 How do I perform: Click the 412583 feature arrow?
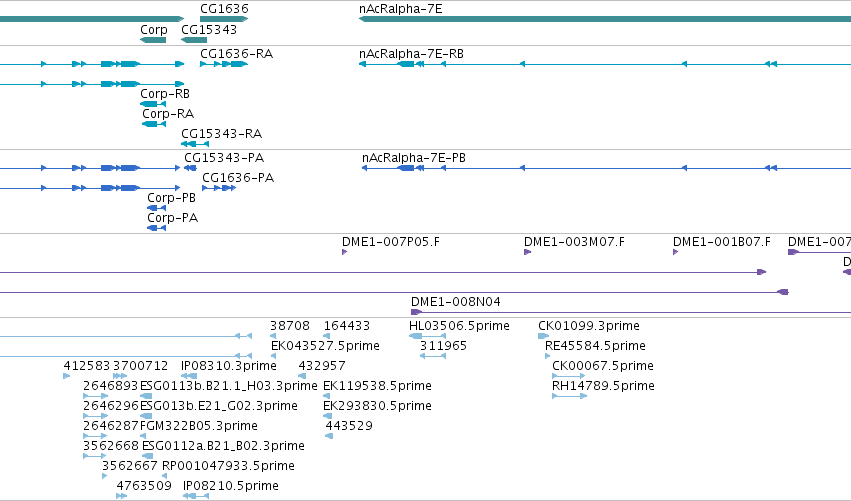click(67, 376)
